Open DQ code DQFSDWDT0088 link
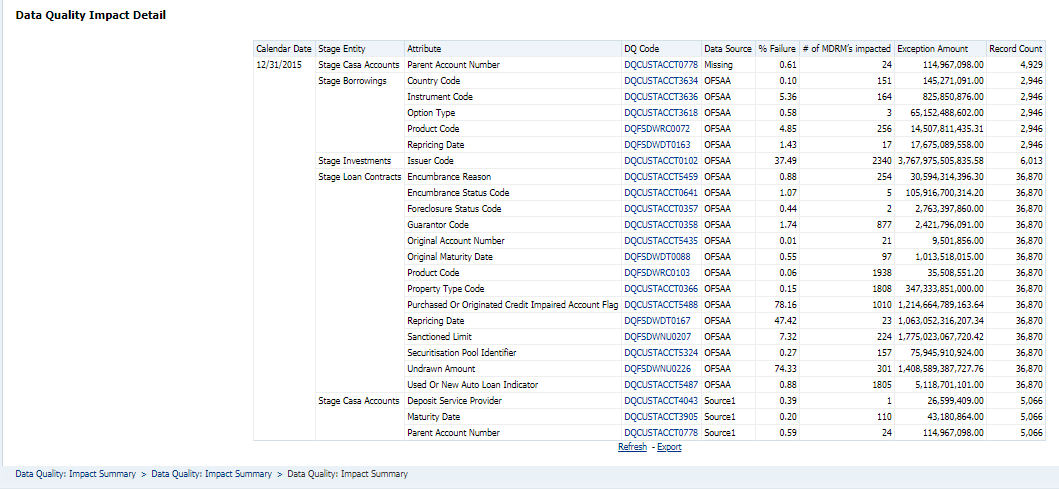Screen dimensions: 1059x489 click(657, 257)
